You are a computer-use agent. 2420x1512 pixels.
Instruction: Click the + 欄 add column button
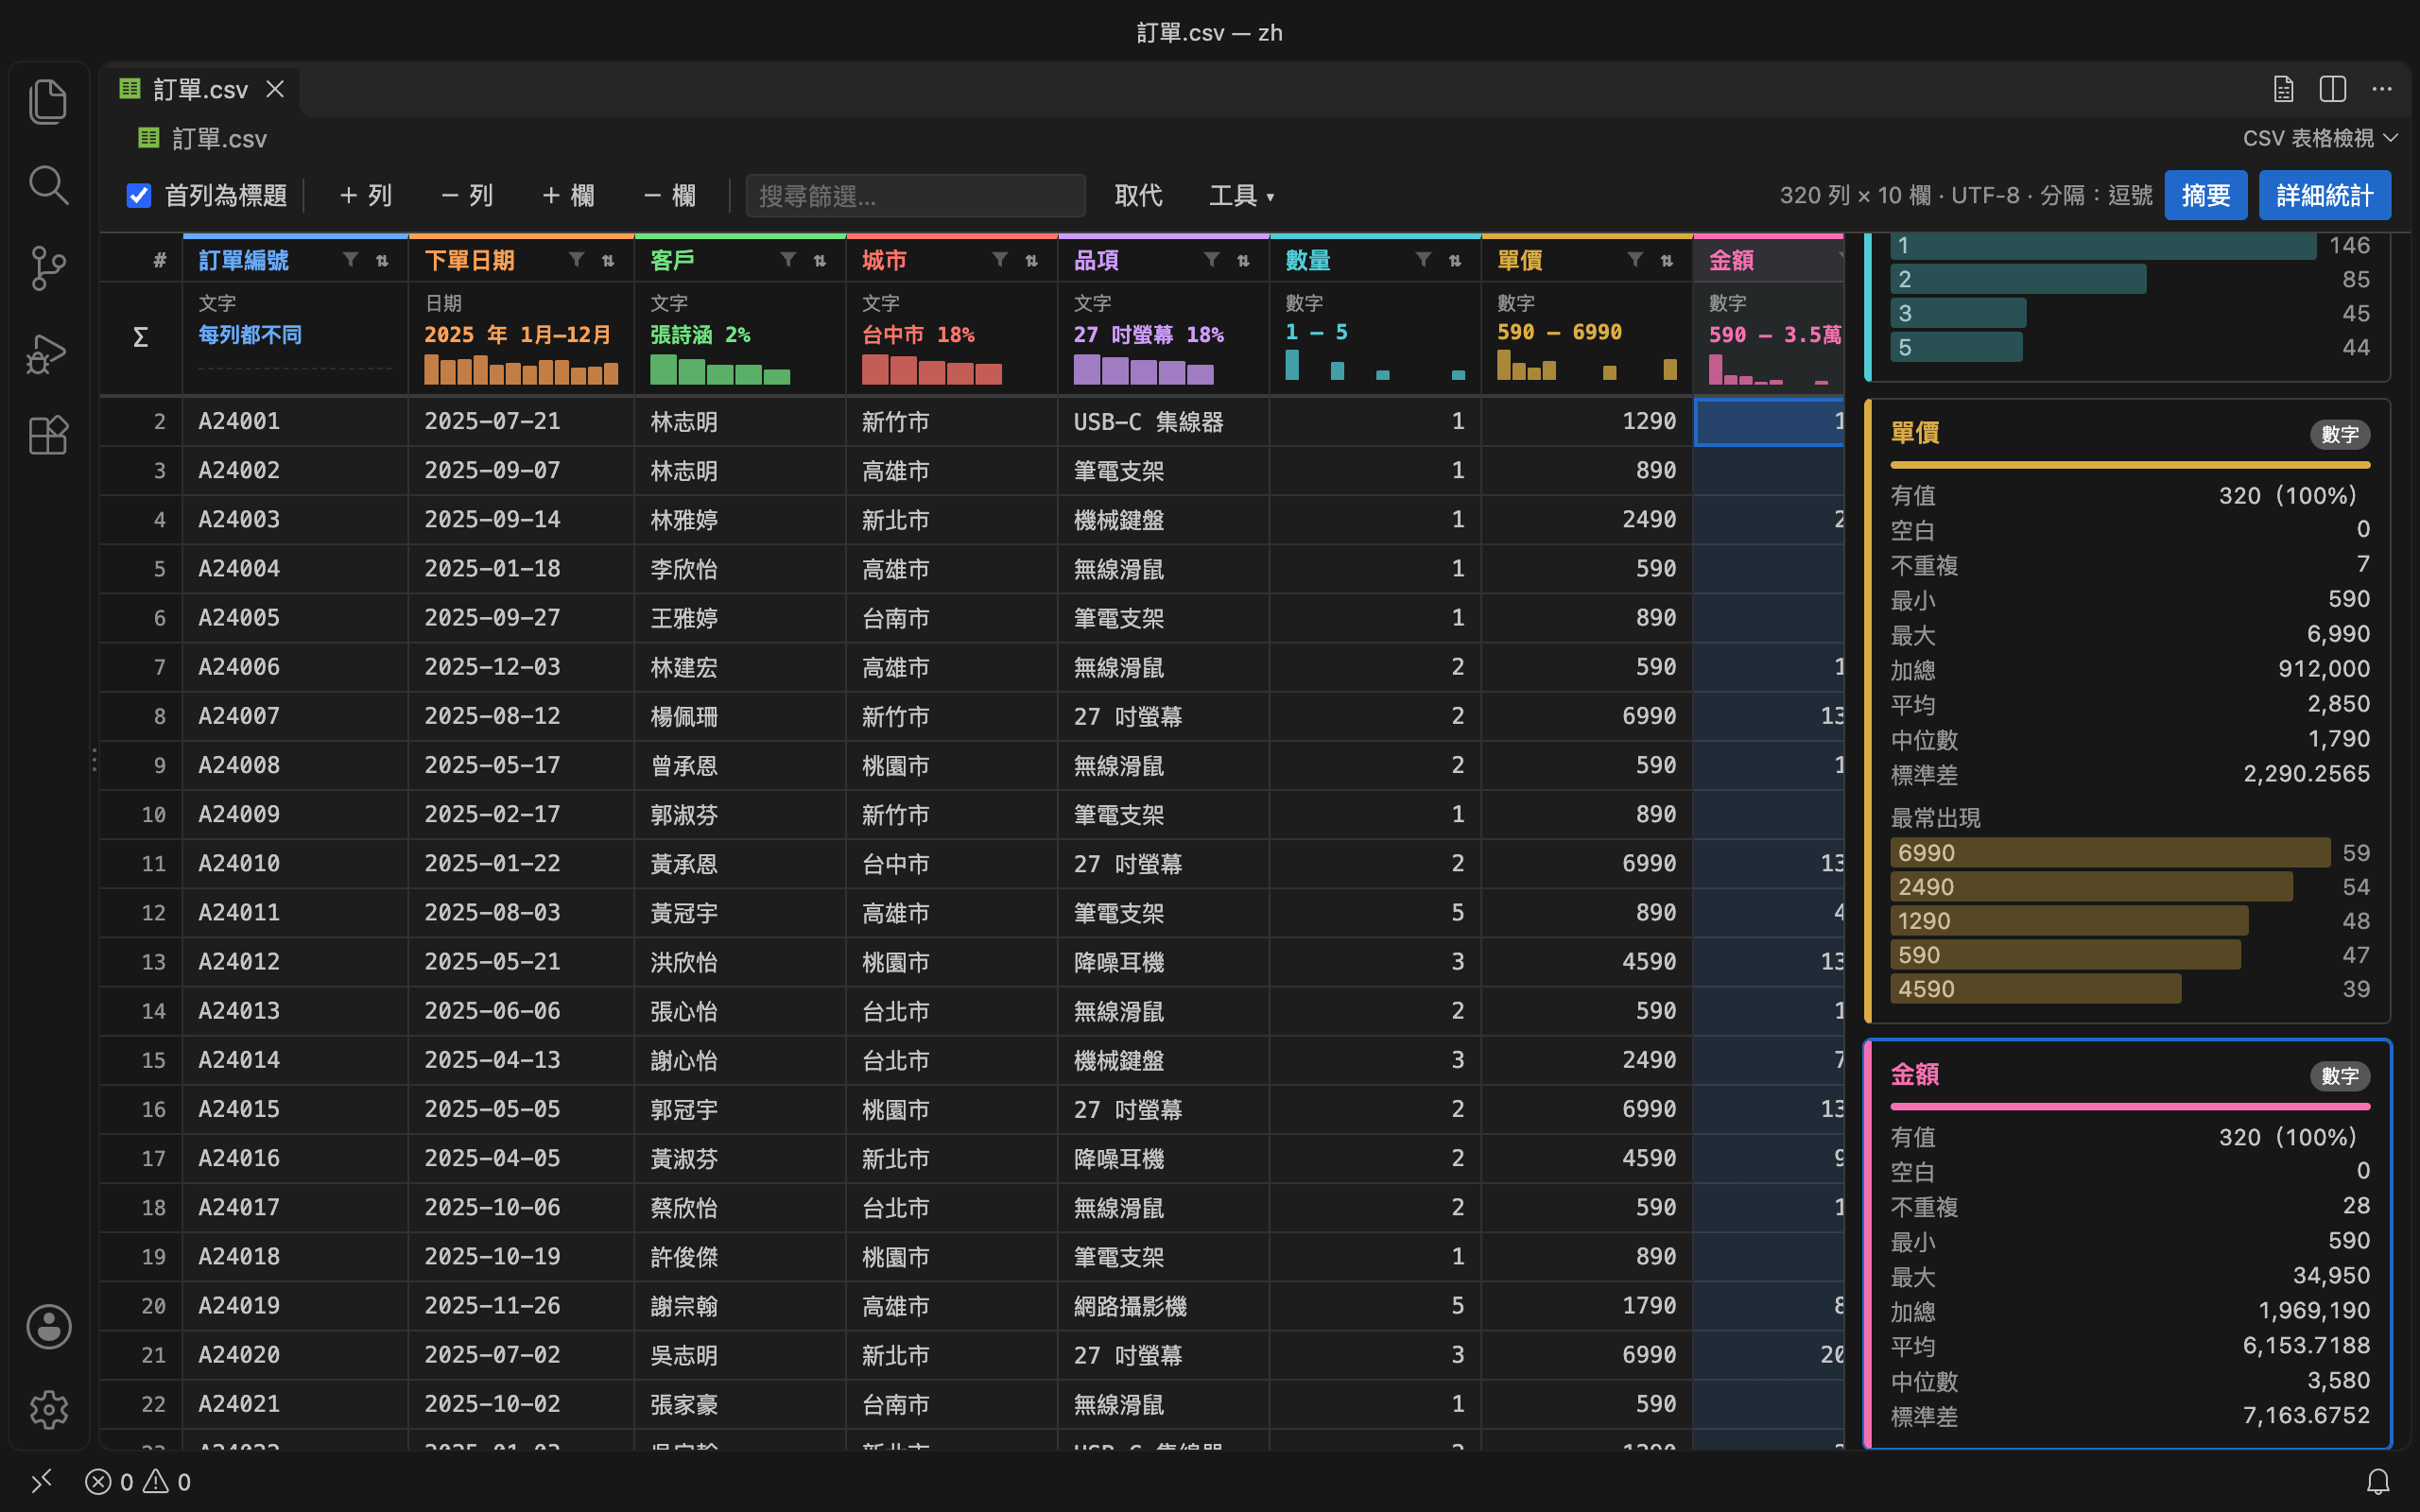click(568, 195)
